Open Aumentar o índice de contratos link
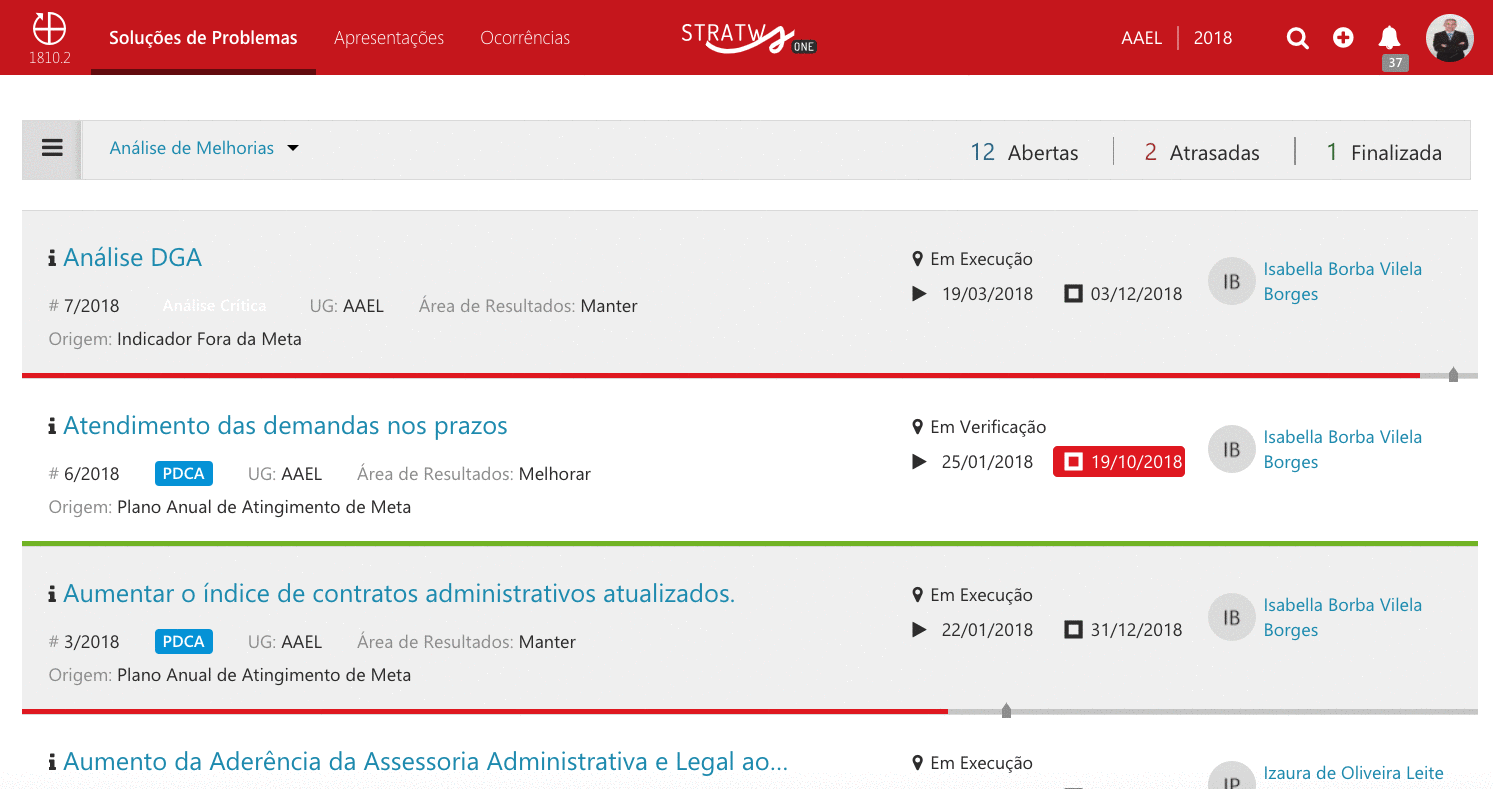 pyautogui.click(x=399, y=594)
